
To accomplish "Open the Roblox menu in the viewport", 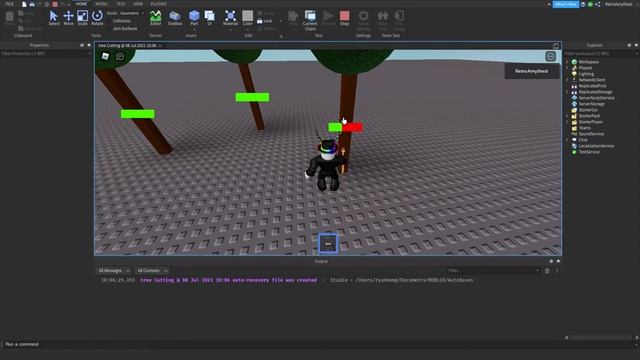I will click(x=105, y=56).
